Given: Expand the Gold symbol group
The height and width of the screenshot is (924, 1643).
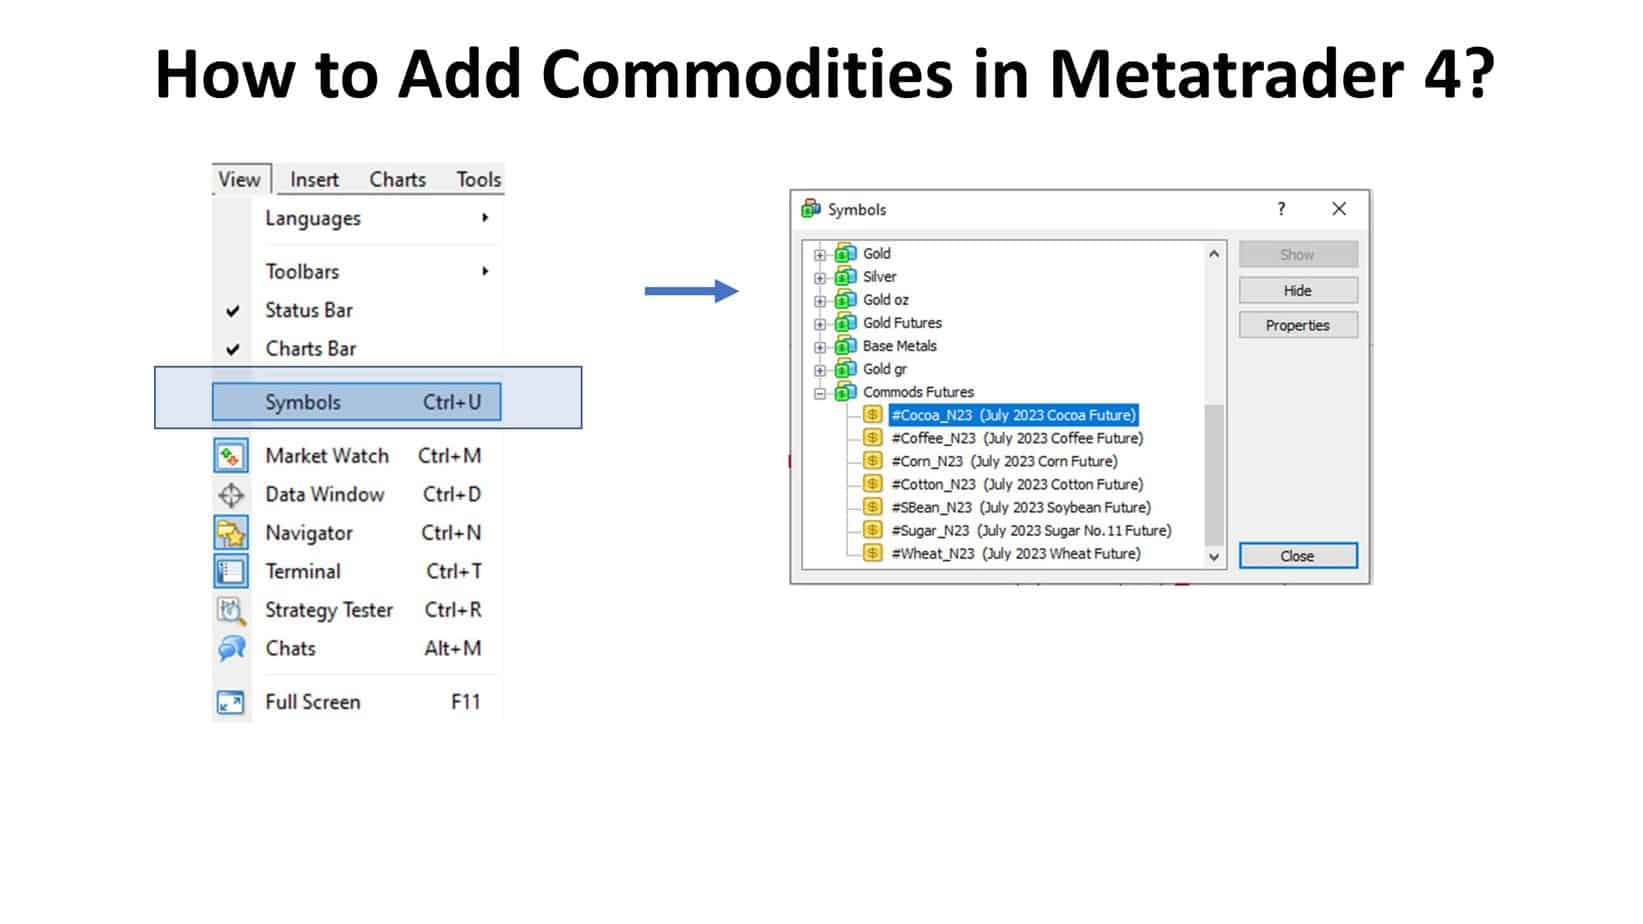Looking at the screenshot, I should pyautogui.click(x=820, y=255).
